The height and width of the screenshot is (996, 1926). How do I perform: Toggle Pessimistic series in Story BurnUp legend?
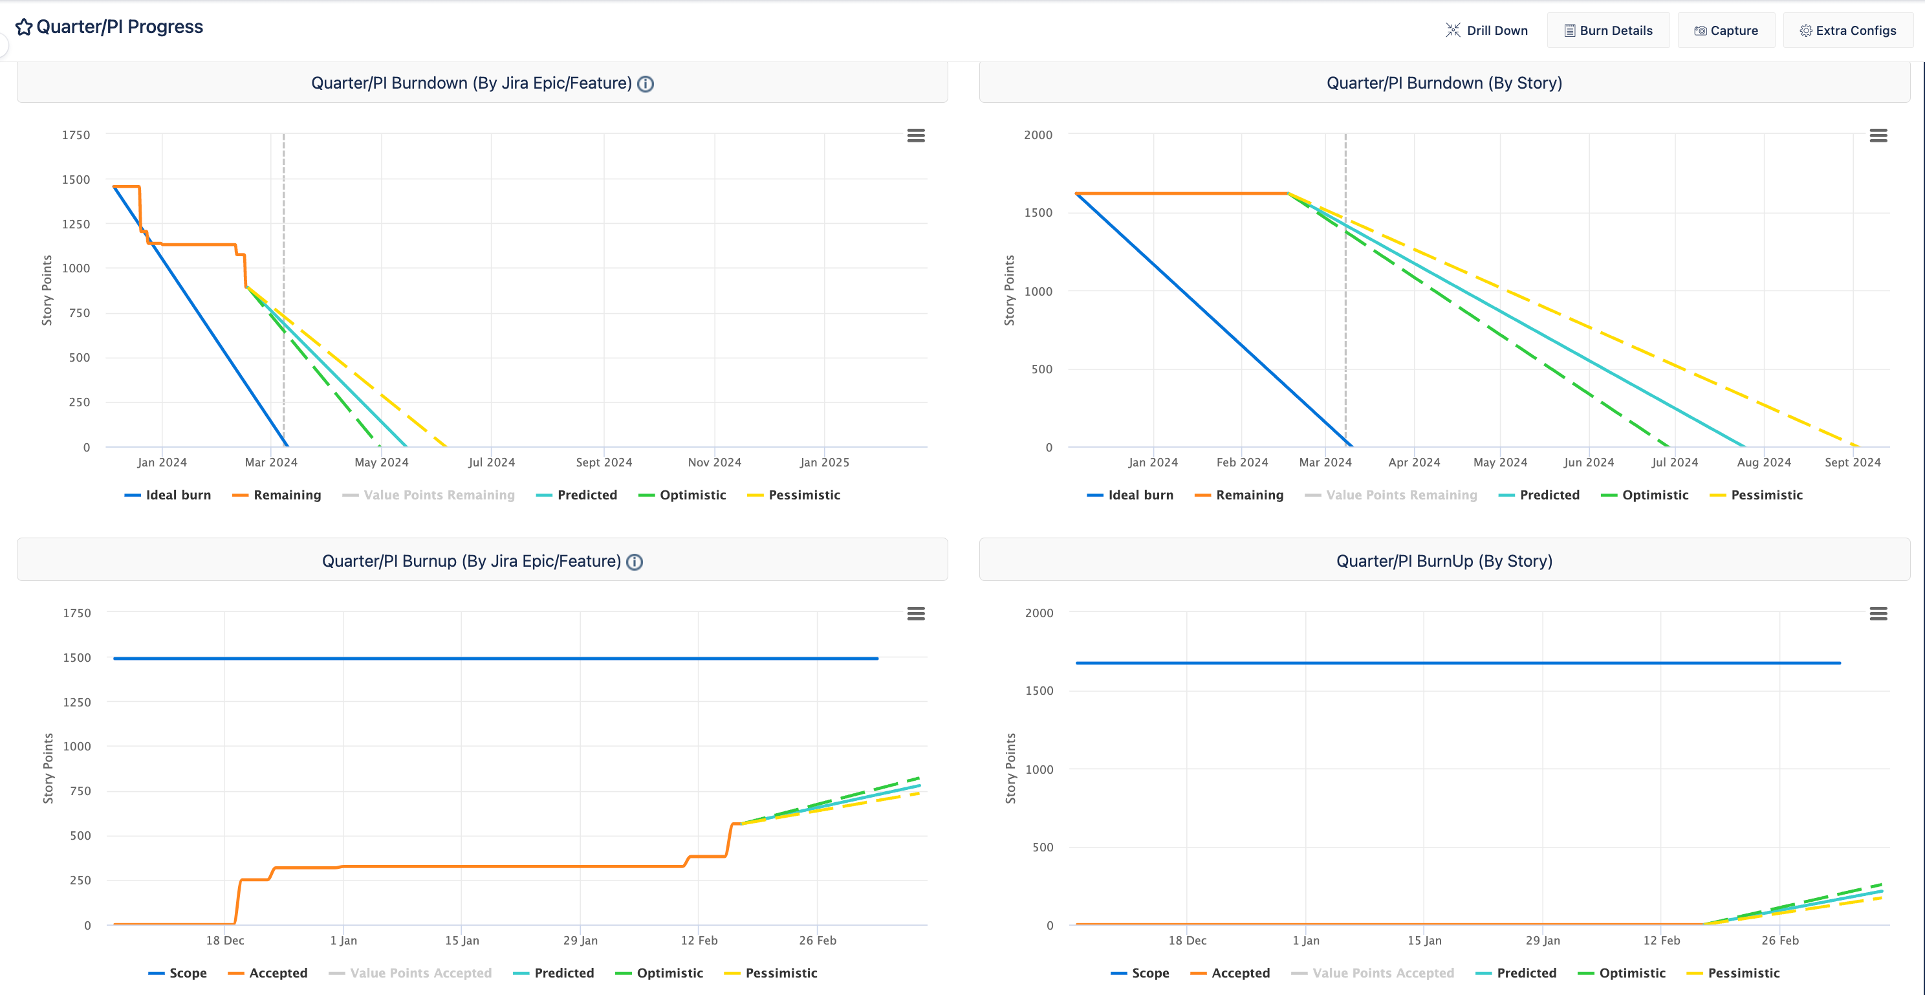tap(1733, 973)
